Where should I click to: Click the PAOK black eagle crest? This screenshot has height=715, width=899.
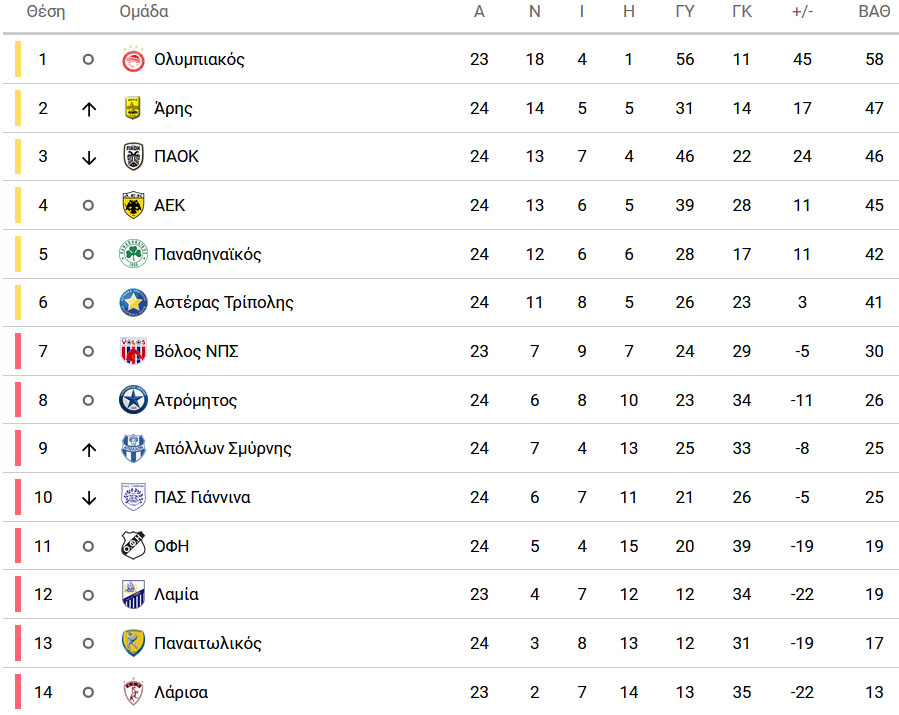pyautogui.click(x=133, y=157)
